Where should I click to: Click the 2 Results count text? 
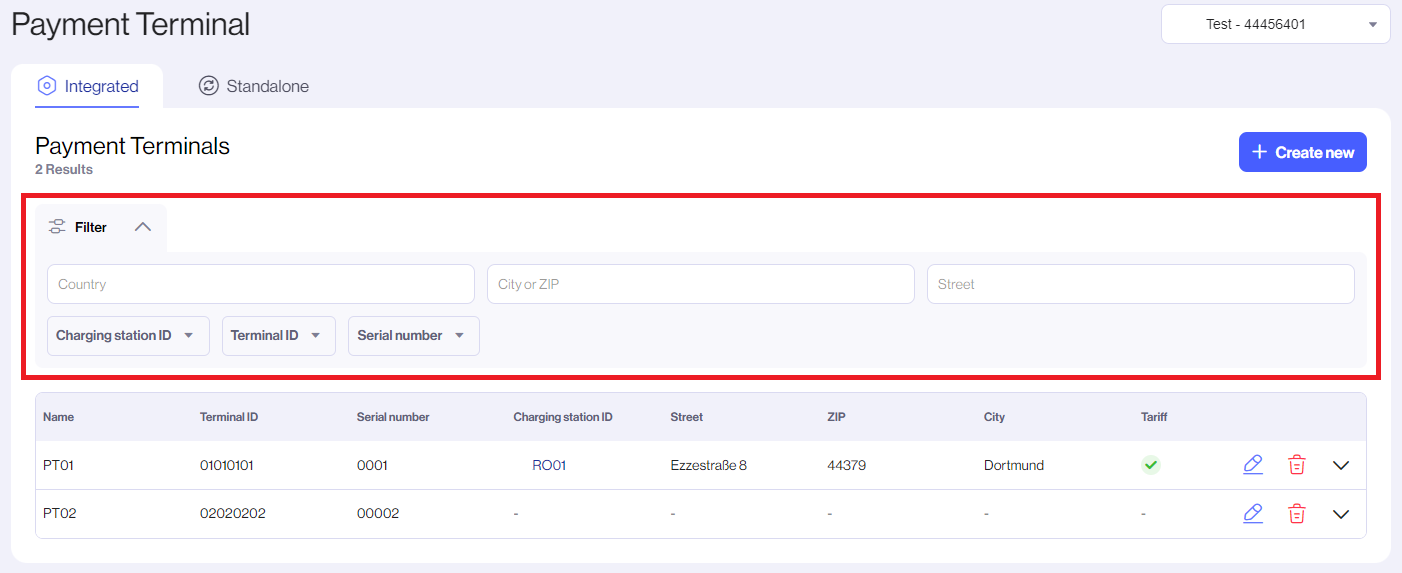pos(64,170)
